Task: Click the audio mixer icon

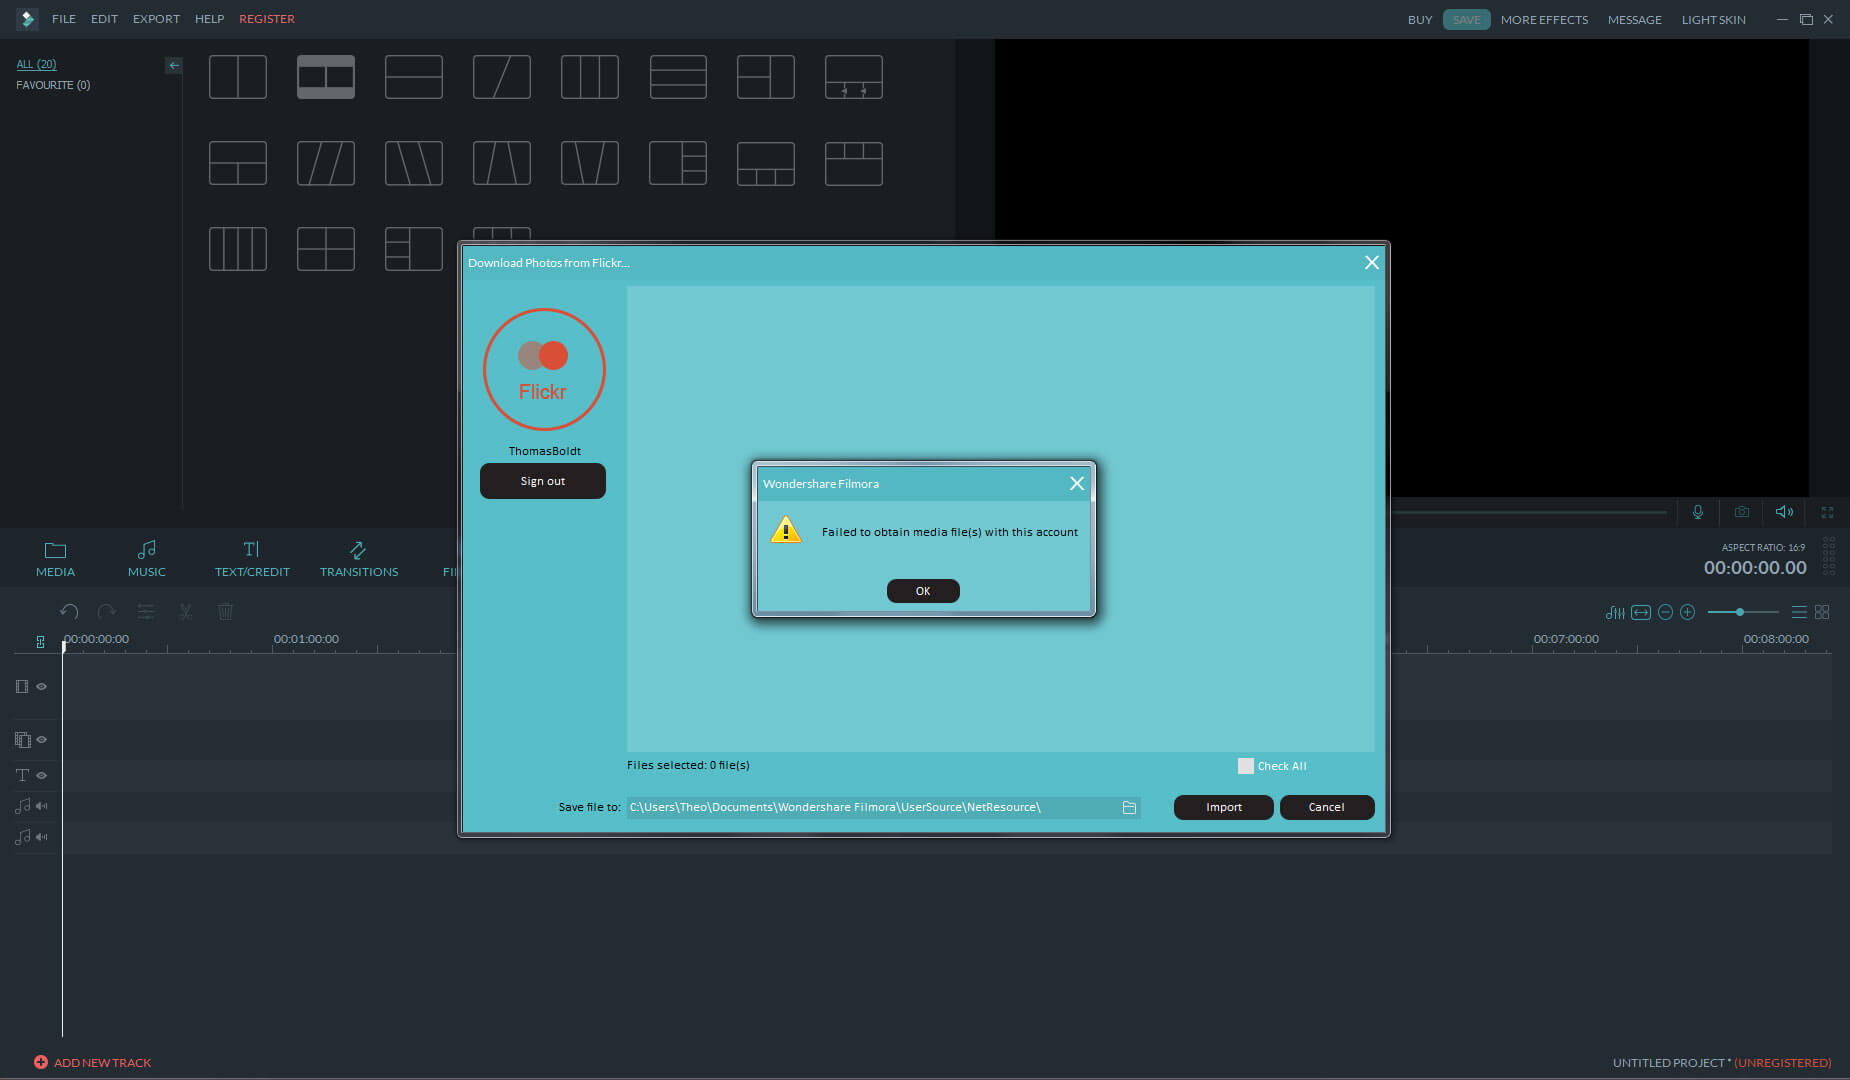Action: (1615, 612)
